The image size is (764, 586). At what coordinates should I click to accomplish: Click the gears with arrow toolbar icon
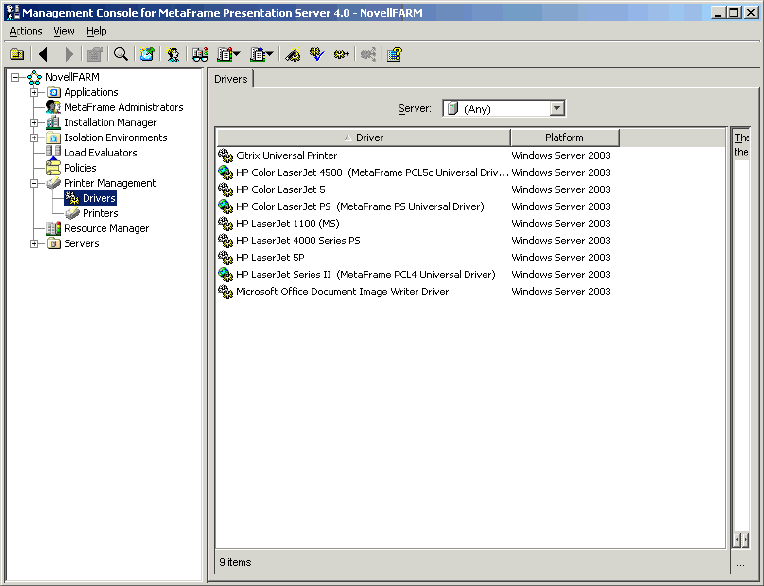341,54
